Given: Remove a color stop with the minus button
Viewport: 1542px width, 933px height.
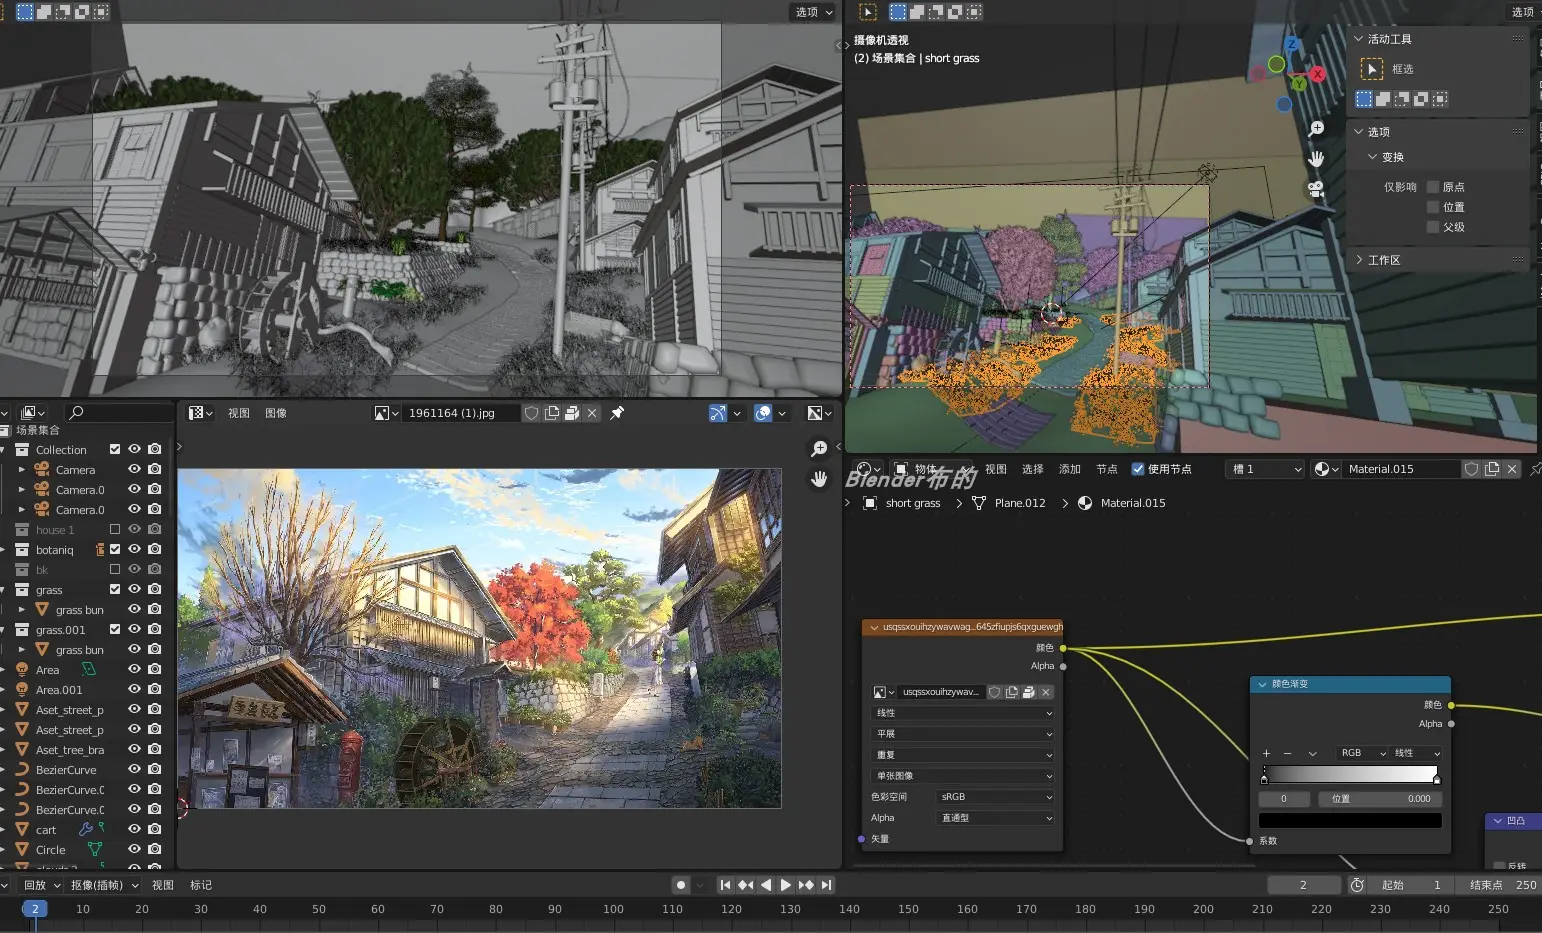Looking at the screenshot, I should [1287, 753].
